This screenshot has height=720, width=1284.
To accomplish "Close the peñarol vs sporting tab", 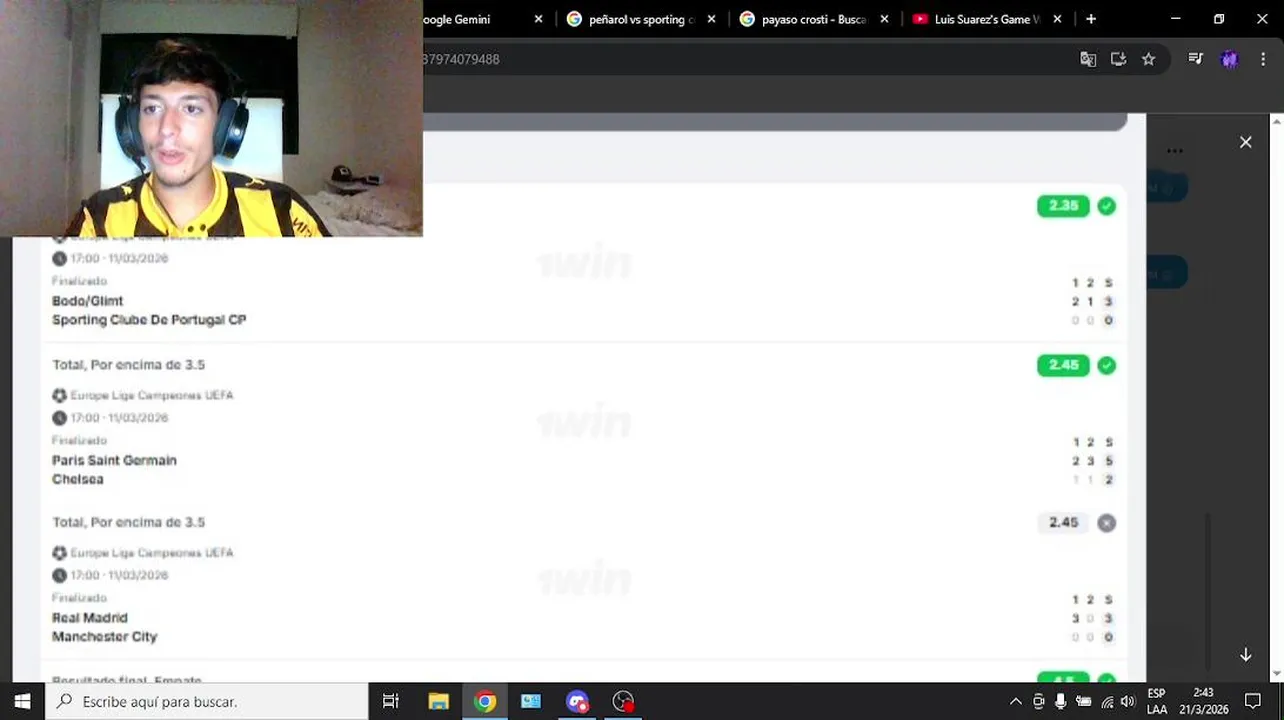I will [711, 19].
